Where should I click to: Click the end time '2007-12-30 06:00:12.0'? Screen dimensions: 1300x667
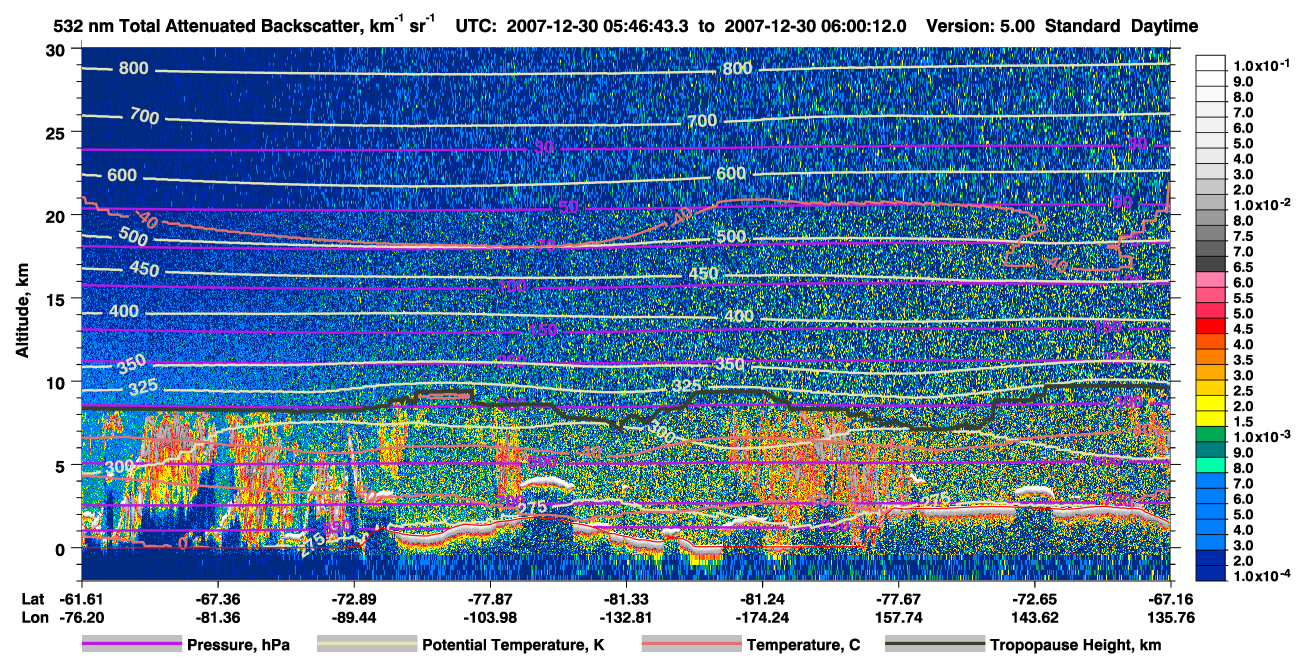[814, 26]
